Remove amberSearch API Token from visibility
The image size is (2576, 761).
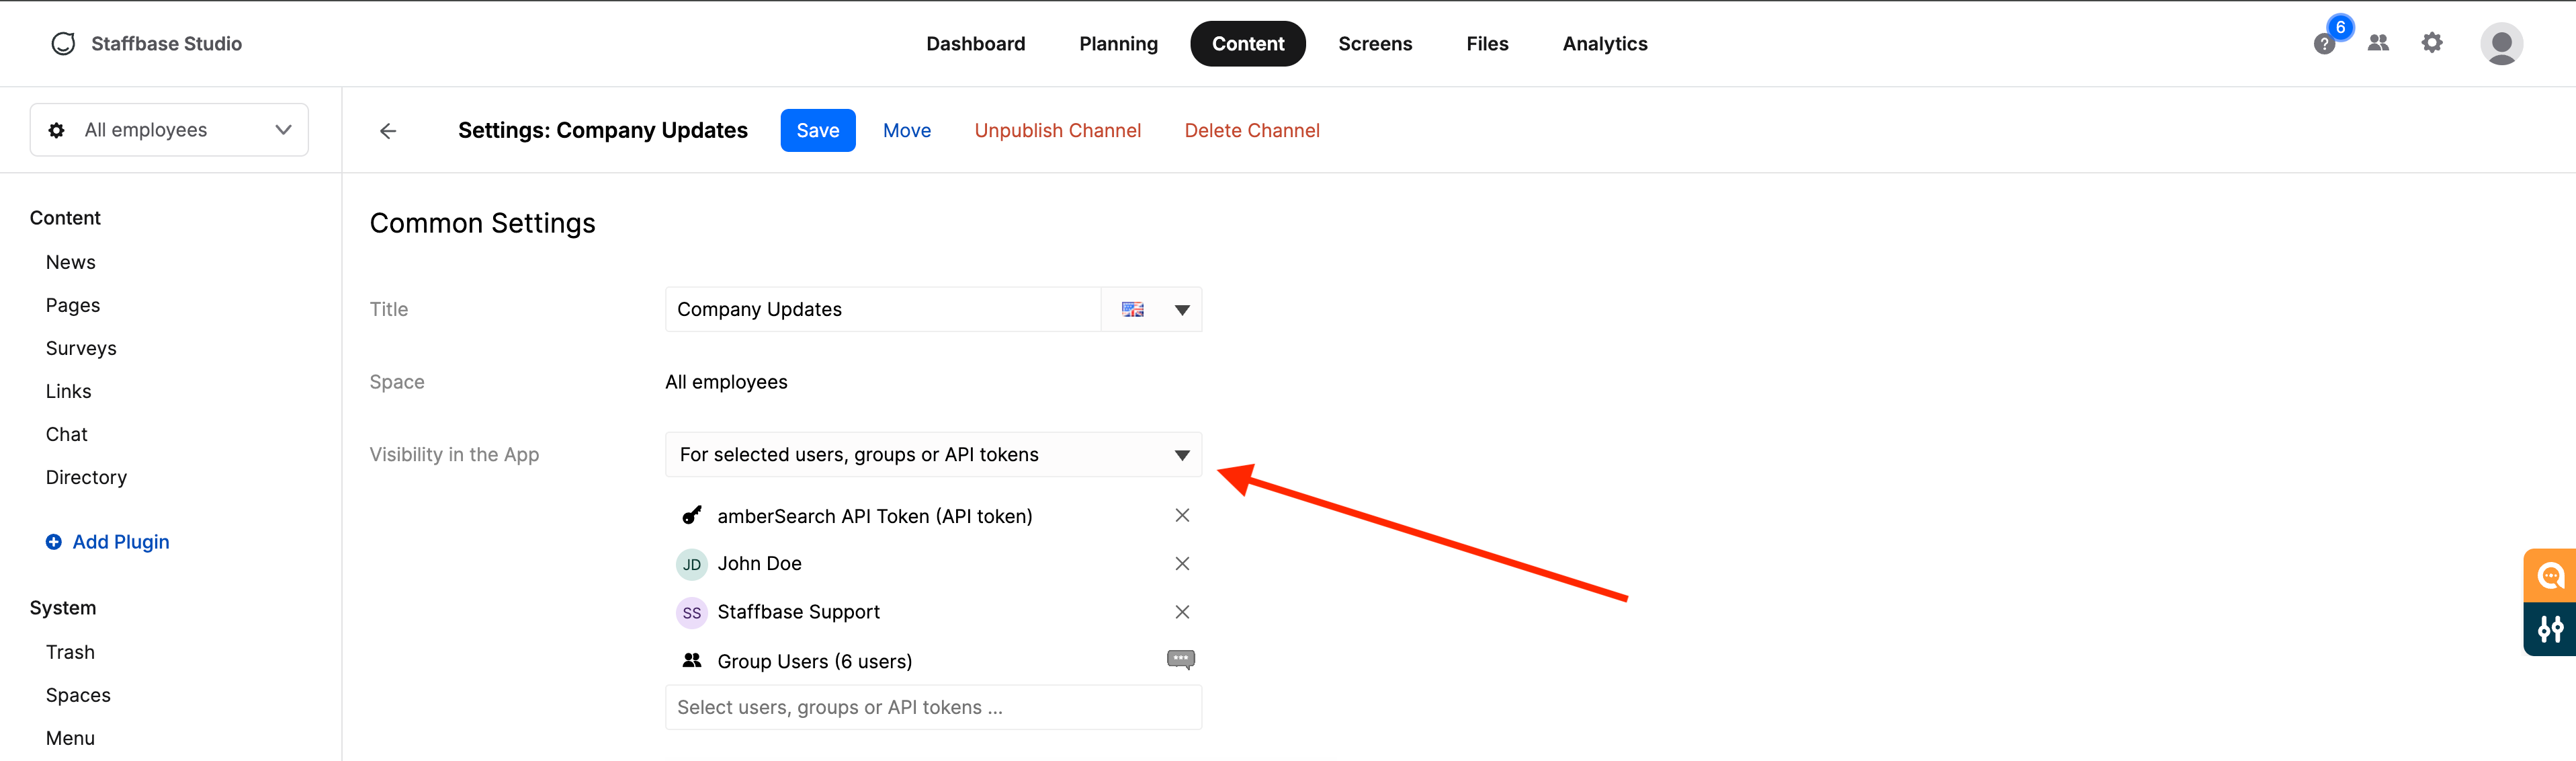coord(1182,516)
